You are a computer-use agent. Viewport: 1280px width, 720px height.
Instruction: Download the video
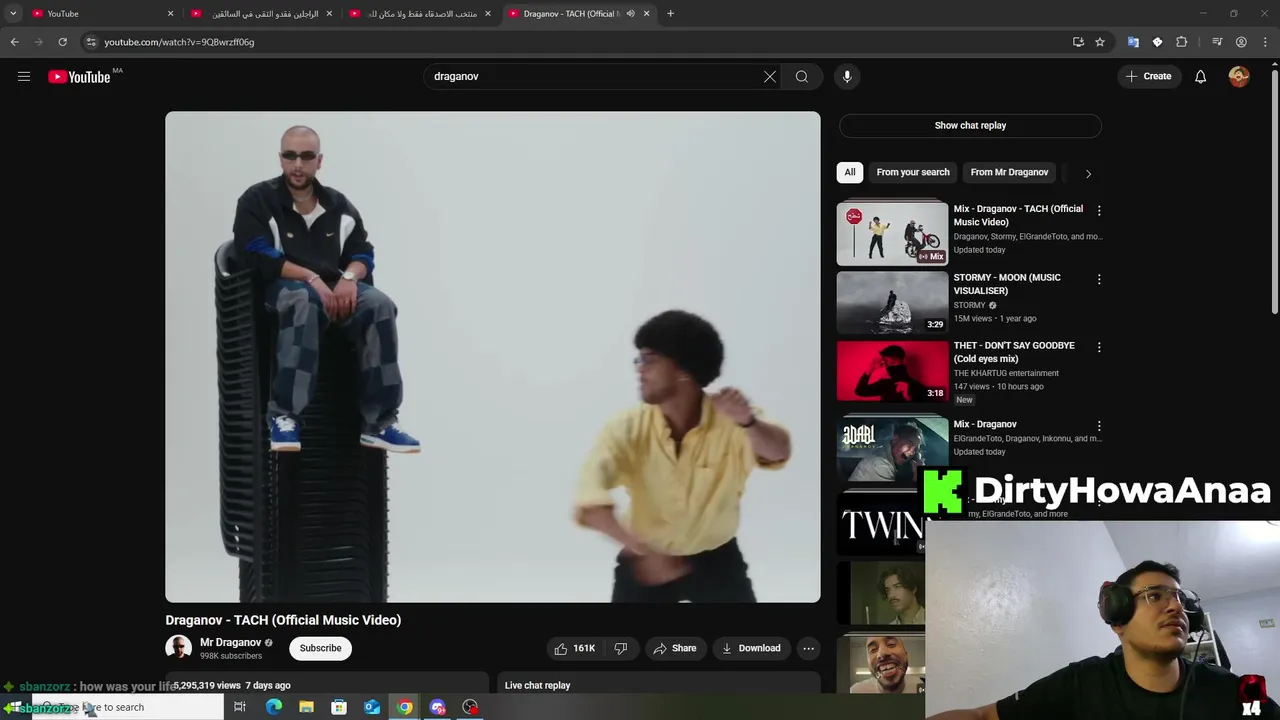751,648
